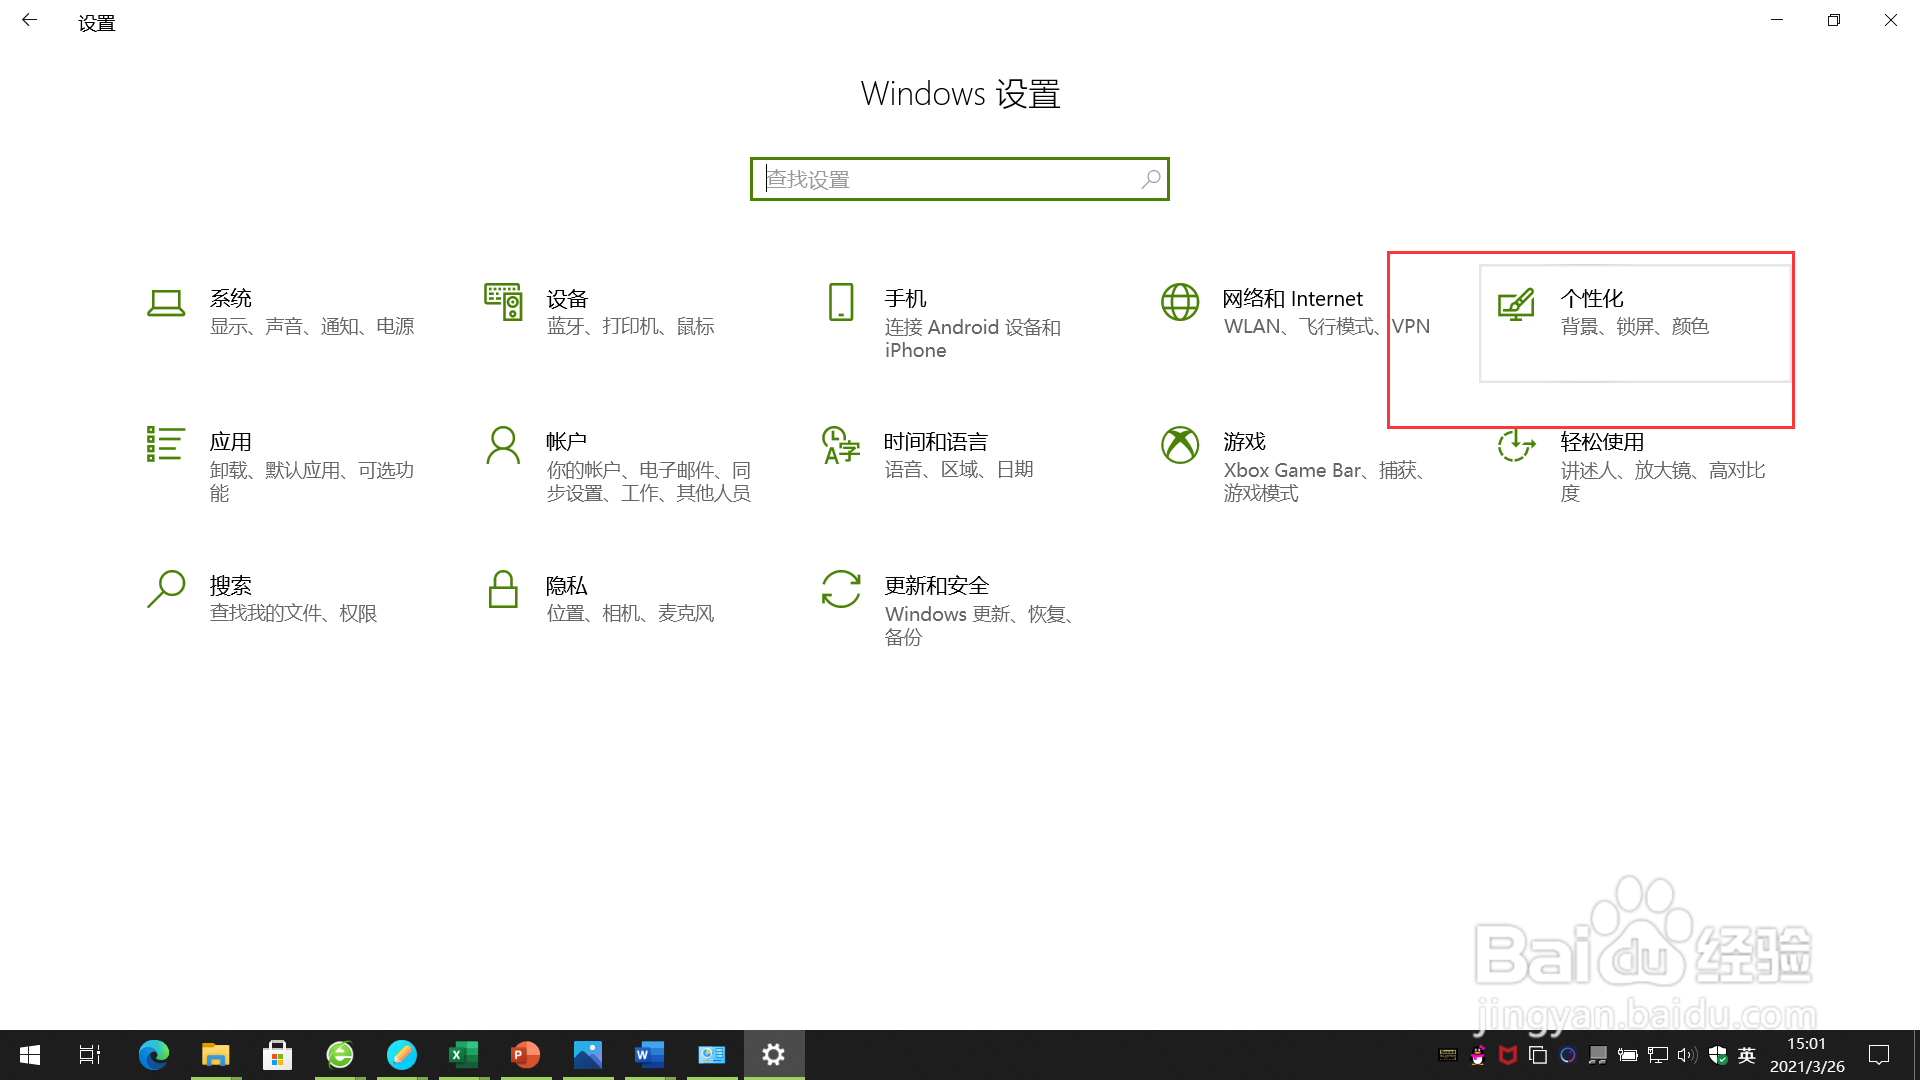Open Privacy (隐私) lock icon
1920x1080 pixels.
pyautogui.click(x=503, y=589)
